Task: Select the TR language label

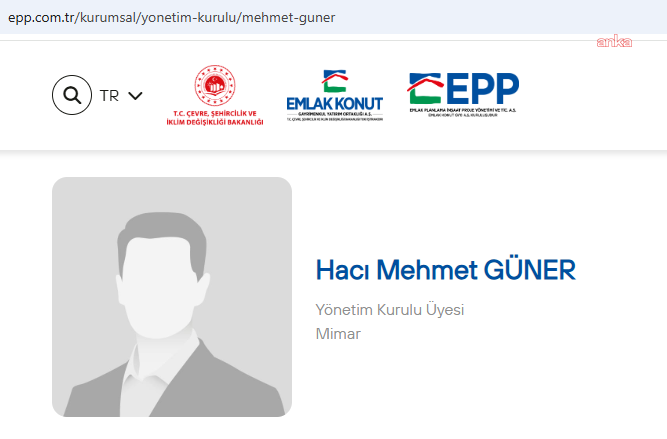Action: click(109, 96)
